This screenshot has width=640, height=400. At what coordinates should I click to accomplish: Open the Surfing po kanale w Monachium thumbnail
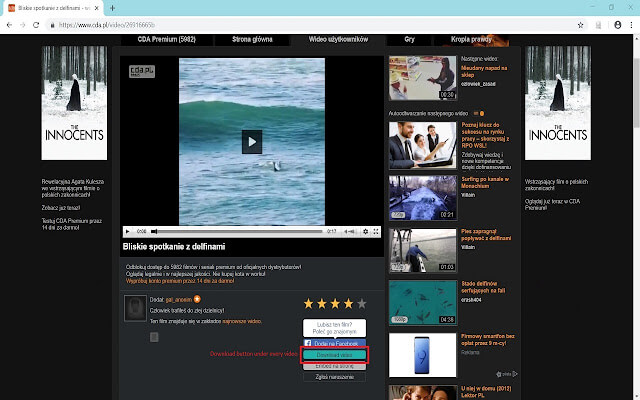[x=407, y=197]
